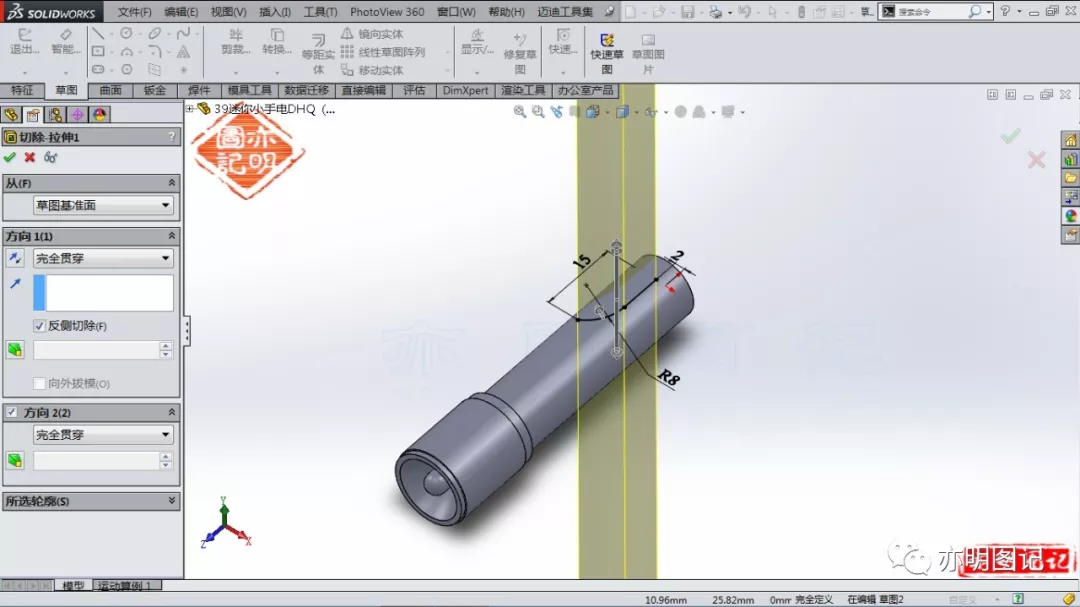
Task: Expand the 39迷你小手电DHQ flyout tree
Action: click(x=189, y=109)
